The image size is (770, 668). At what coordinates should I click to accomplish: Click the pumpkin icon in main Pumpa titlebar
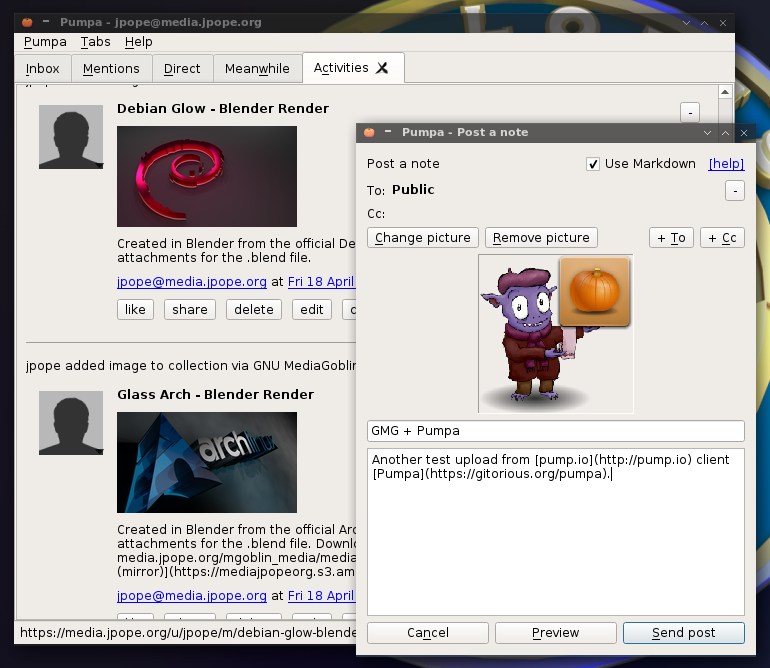(27, 22)
